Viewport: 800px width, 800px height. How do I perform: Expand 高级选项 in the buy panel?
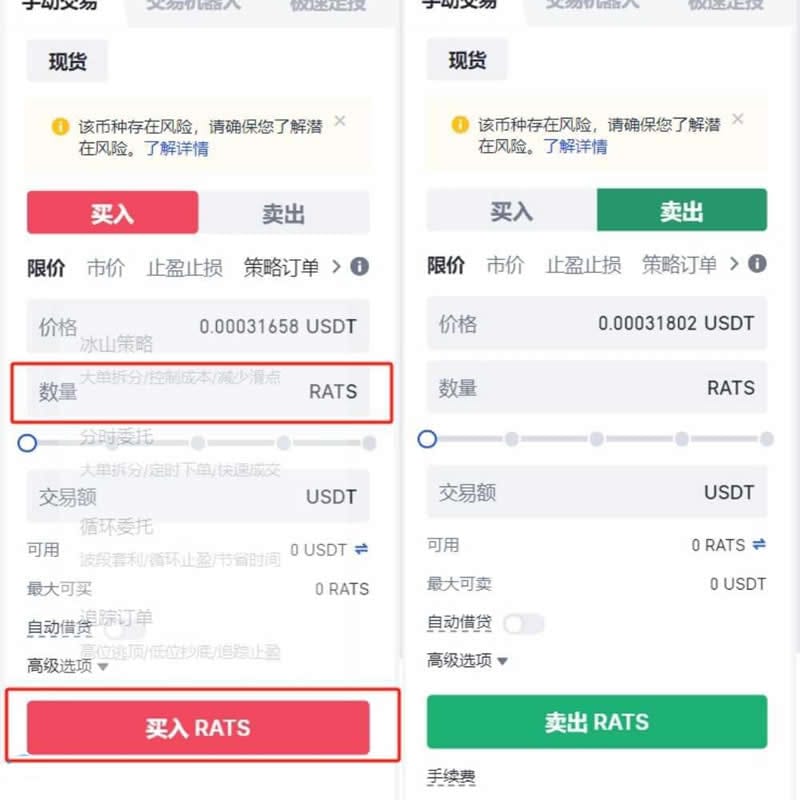(67, 666)
